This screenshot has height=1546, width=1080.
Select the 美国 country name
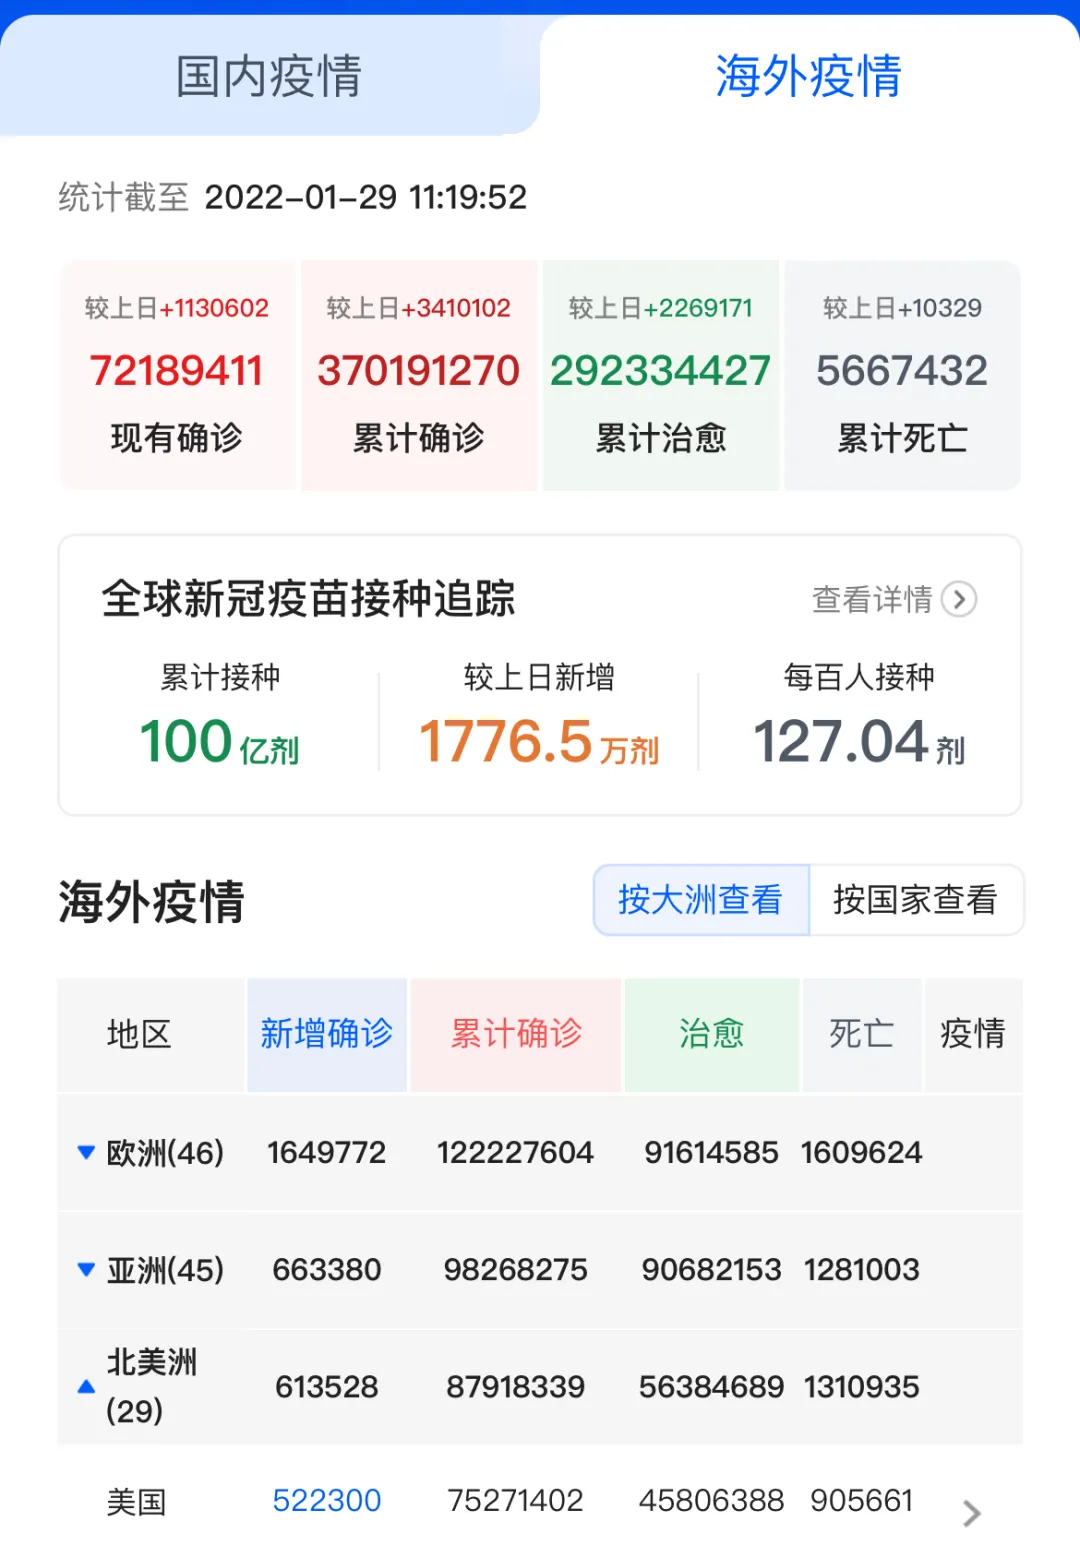[x=137, y=1502]
